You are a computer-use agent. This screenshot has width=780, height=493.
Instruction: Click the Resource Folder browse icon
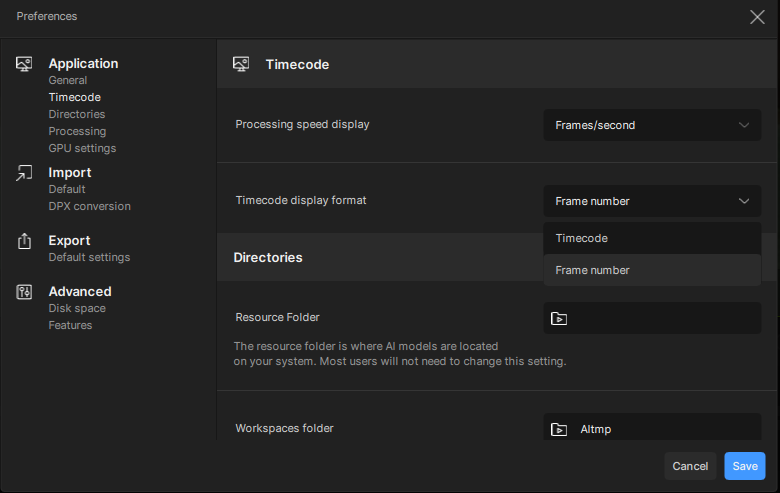(x=560, y=319)
